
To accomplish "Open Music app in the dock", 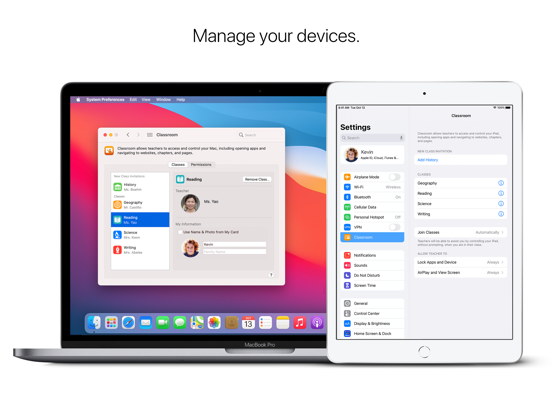I will [x=300, y=322].
